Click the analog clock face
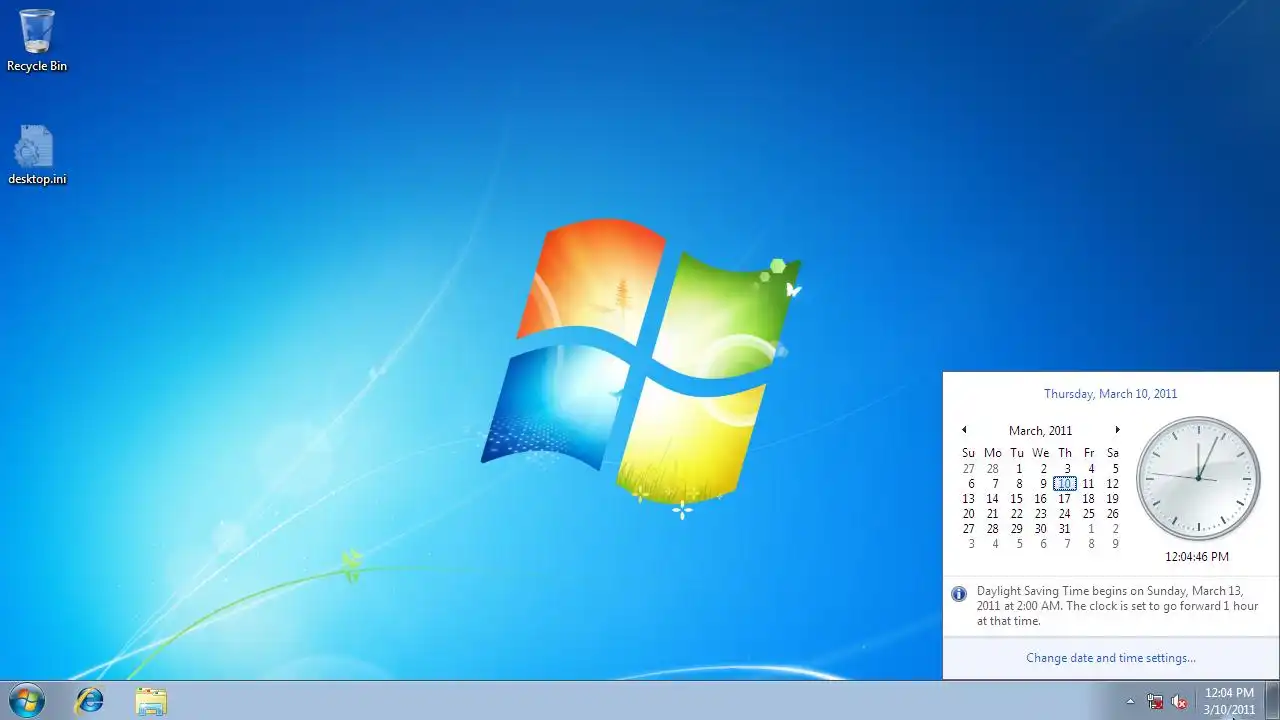The height and width of the screenshot is (720, 1280). (x=1198, y=478)
